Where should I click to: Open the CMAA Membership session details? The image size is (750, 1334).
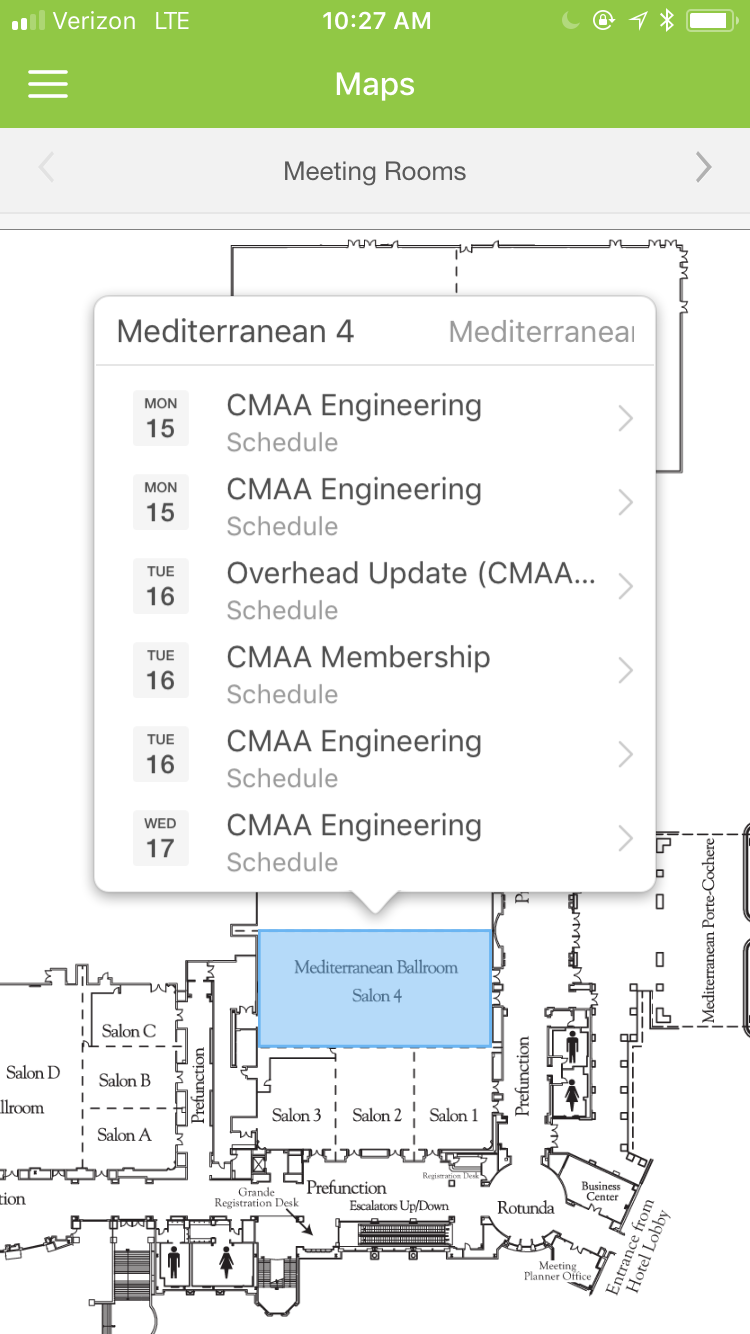375,671
